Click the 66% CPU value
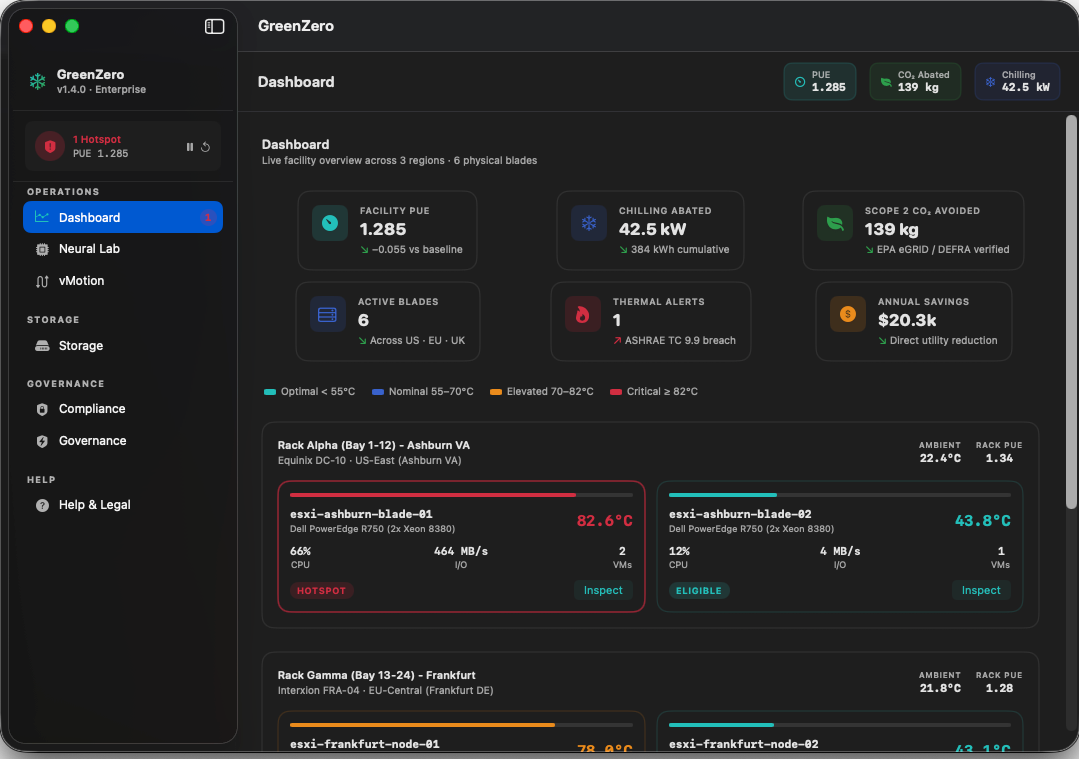This screenshot has width=1079, height=759. (301, 551)
